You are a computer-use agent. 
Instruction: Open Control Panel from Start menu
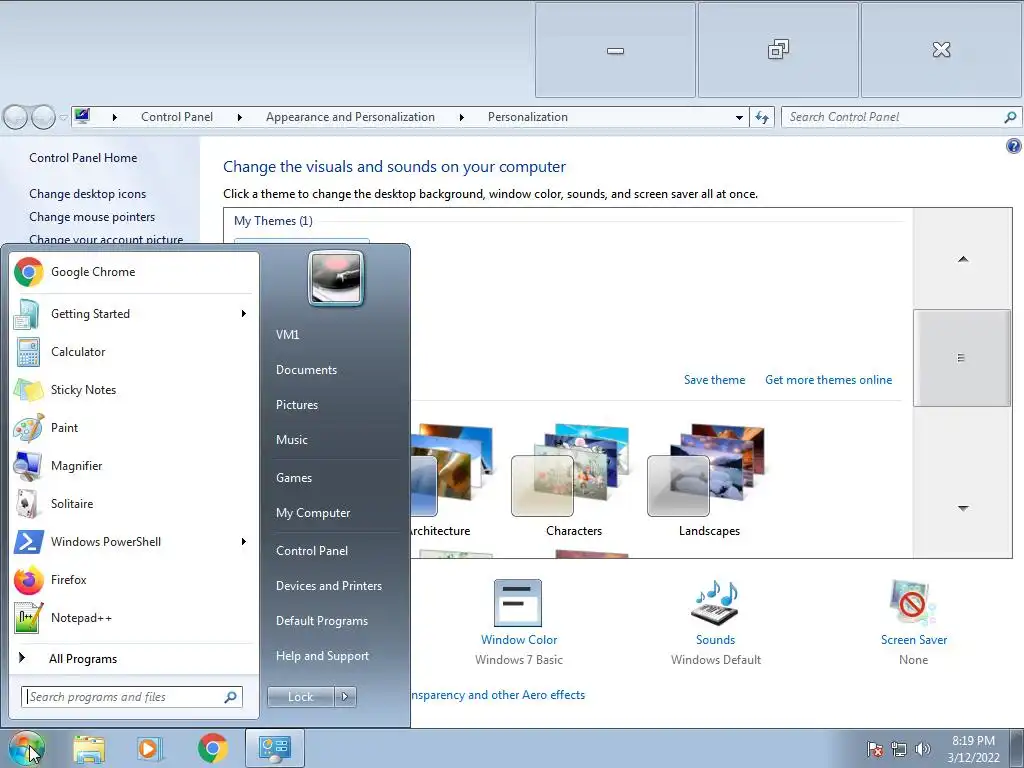312,551
